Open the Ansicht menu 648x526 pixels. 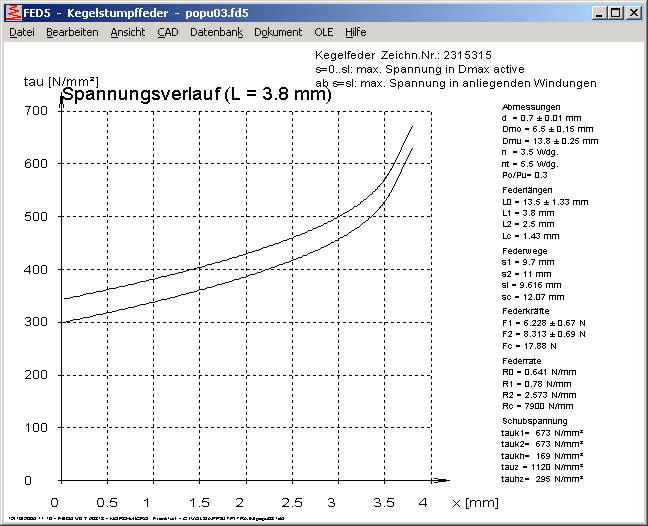point(128,32)
